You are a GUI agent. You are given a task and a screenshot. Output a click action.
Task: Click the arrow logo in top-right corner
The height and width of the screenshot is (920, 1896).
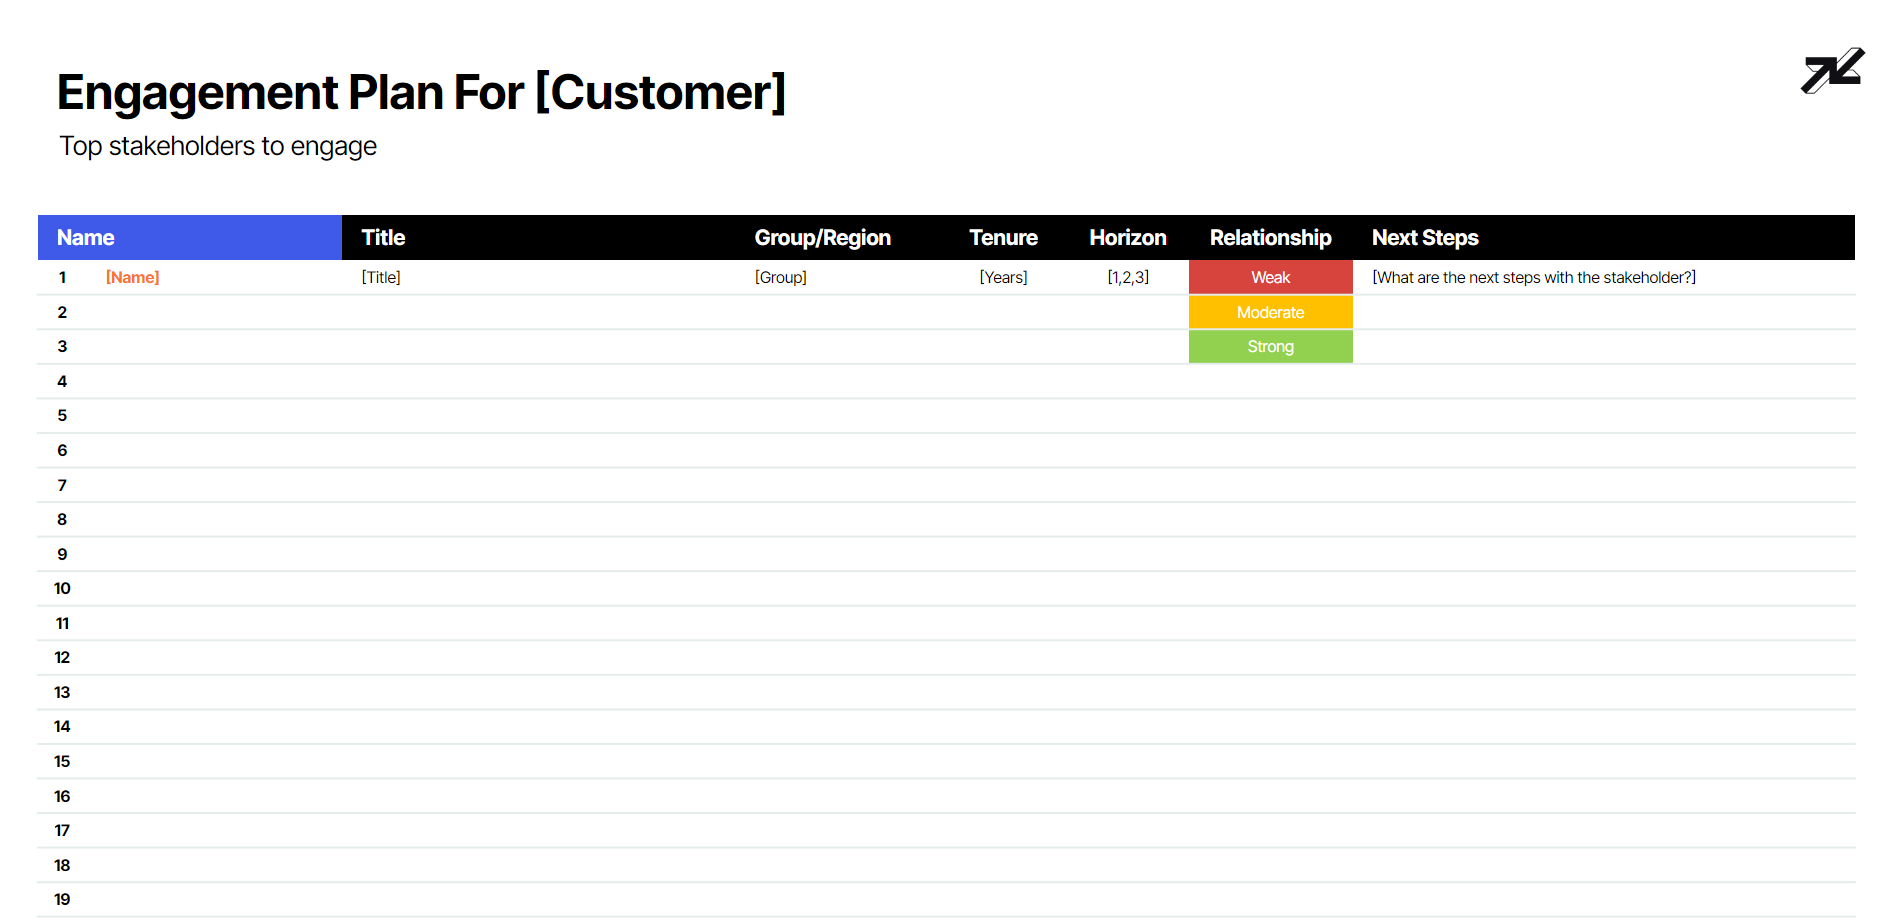[1832, 71]
